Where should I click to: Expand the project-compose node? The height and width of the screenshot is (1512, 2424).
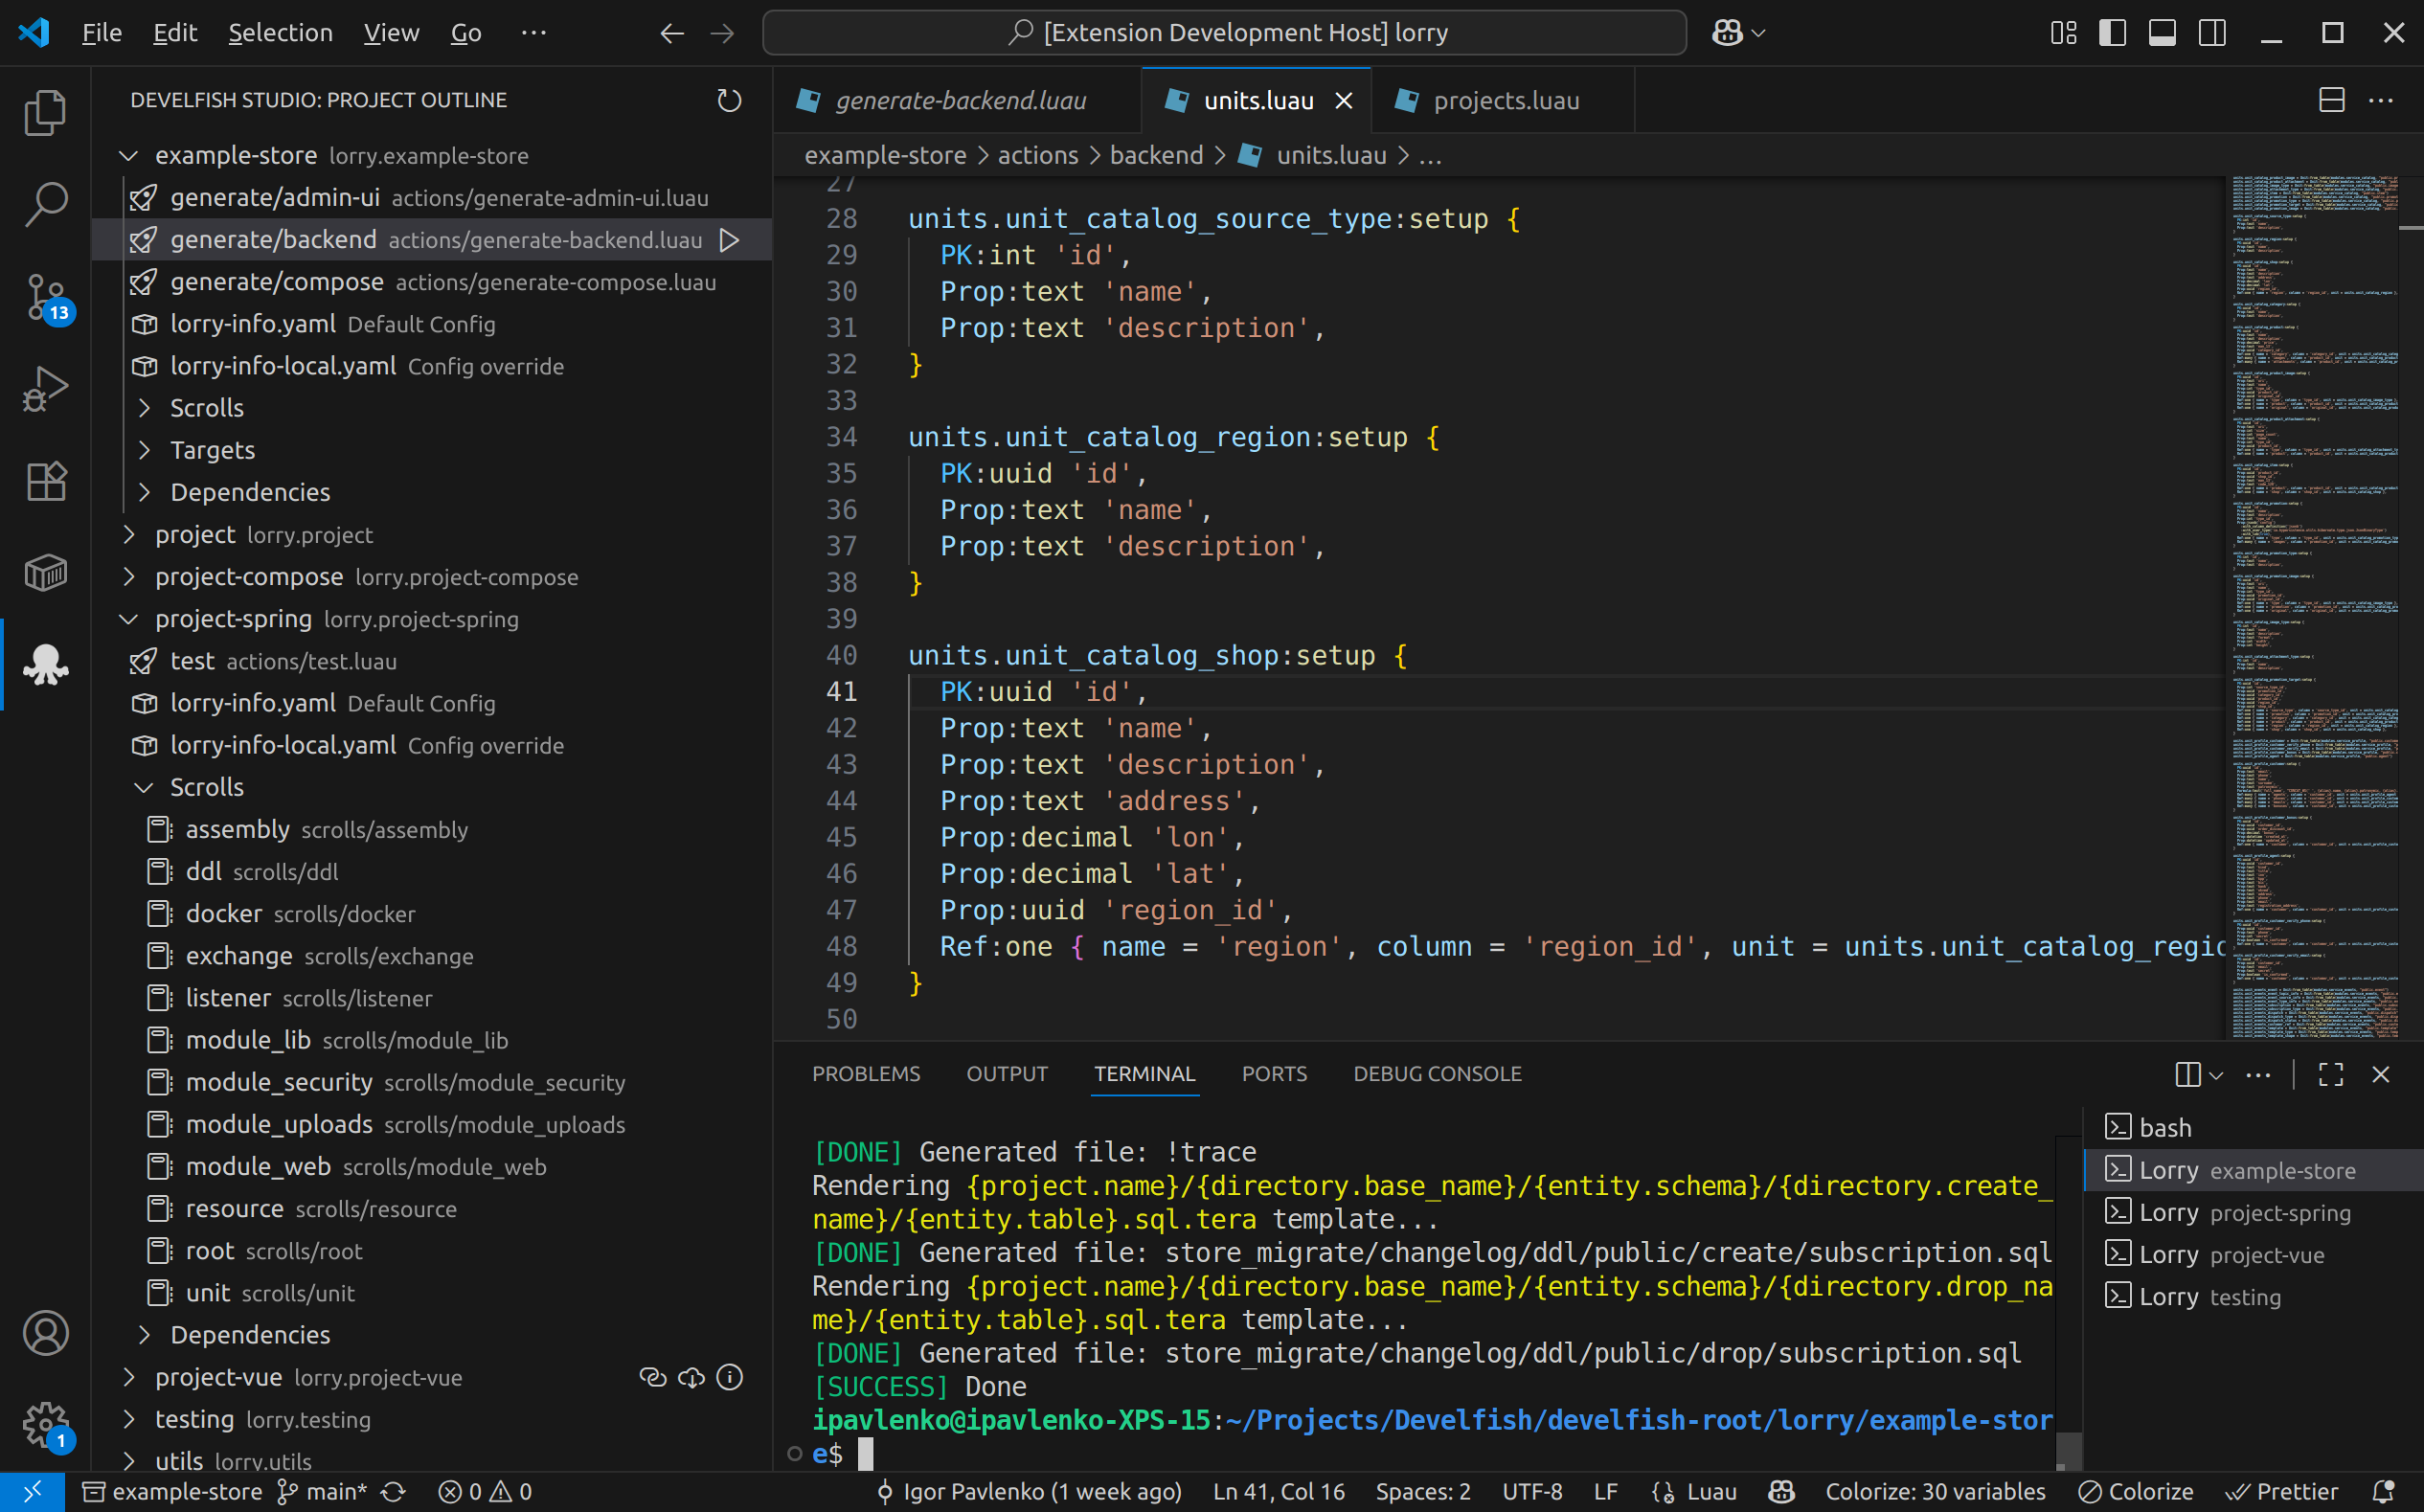(x=129, y=577)
